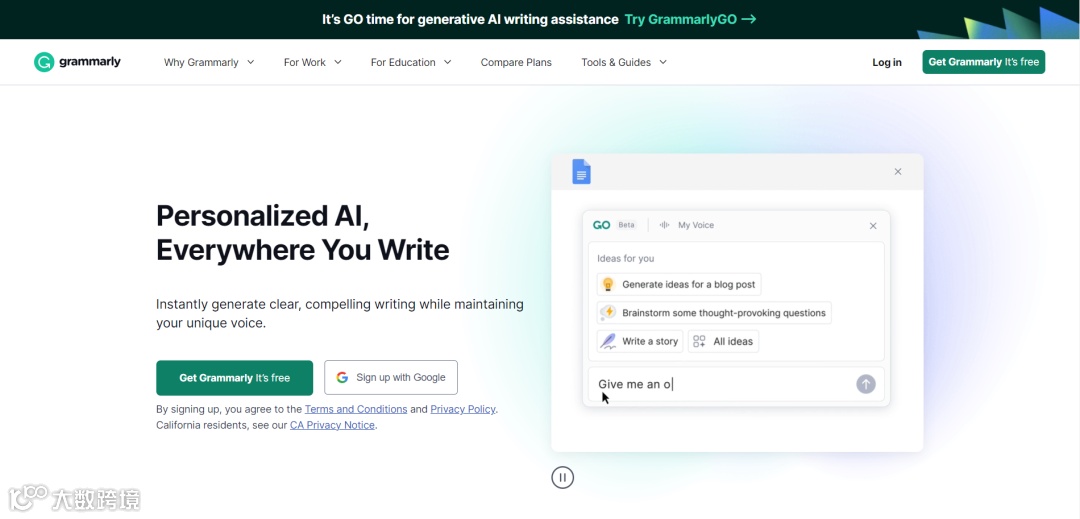The width and height of the screenshot is (1080, 519).
Task: Expand the Why Grammarly menu
Action: pyautogui.click(x=209, y=62)
